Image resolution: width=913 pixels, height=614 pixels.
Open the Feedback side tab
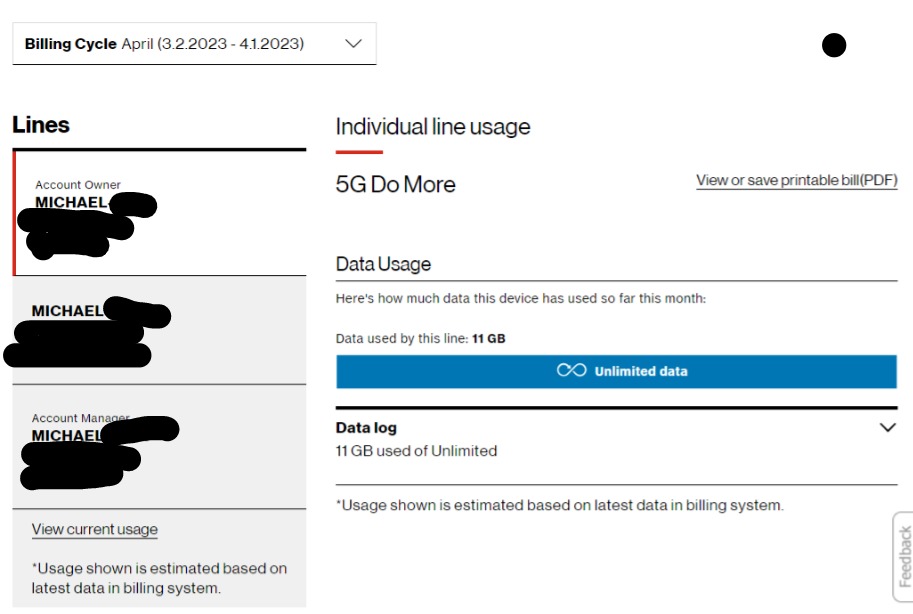903,557
